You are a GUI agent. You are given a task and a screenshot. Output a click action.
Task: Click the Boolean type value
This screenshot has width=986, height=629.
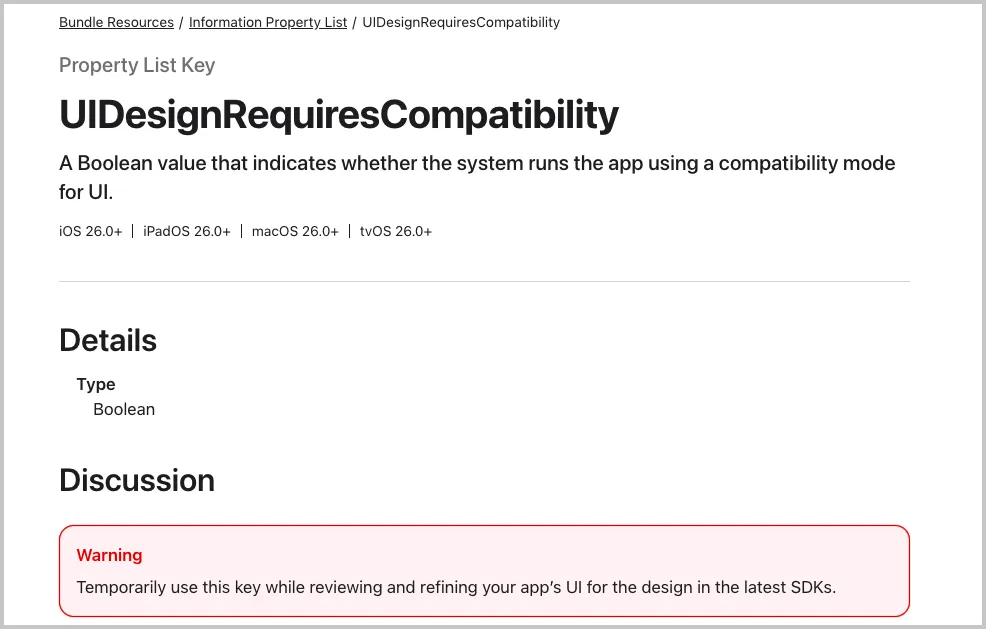click(x=124, y=409)
